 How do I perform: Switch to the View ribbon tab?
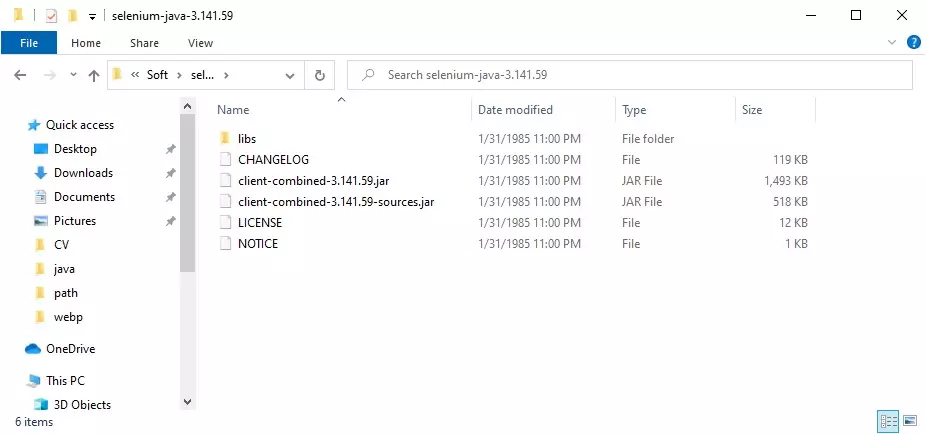click(200, 43)
